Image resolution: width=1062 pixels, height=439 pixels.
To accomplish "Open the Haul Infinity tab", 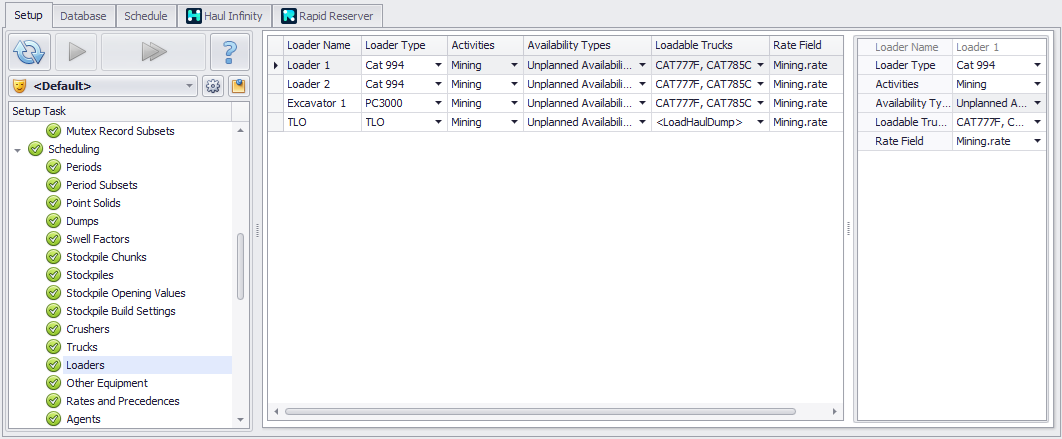I will tap(224, 16).
